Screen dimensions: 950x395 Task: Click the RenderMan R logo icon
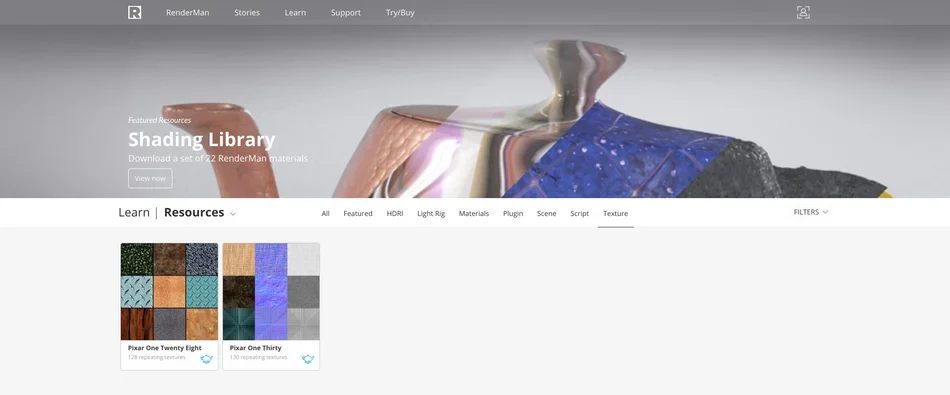(x=135, y=12)
